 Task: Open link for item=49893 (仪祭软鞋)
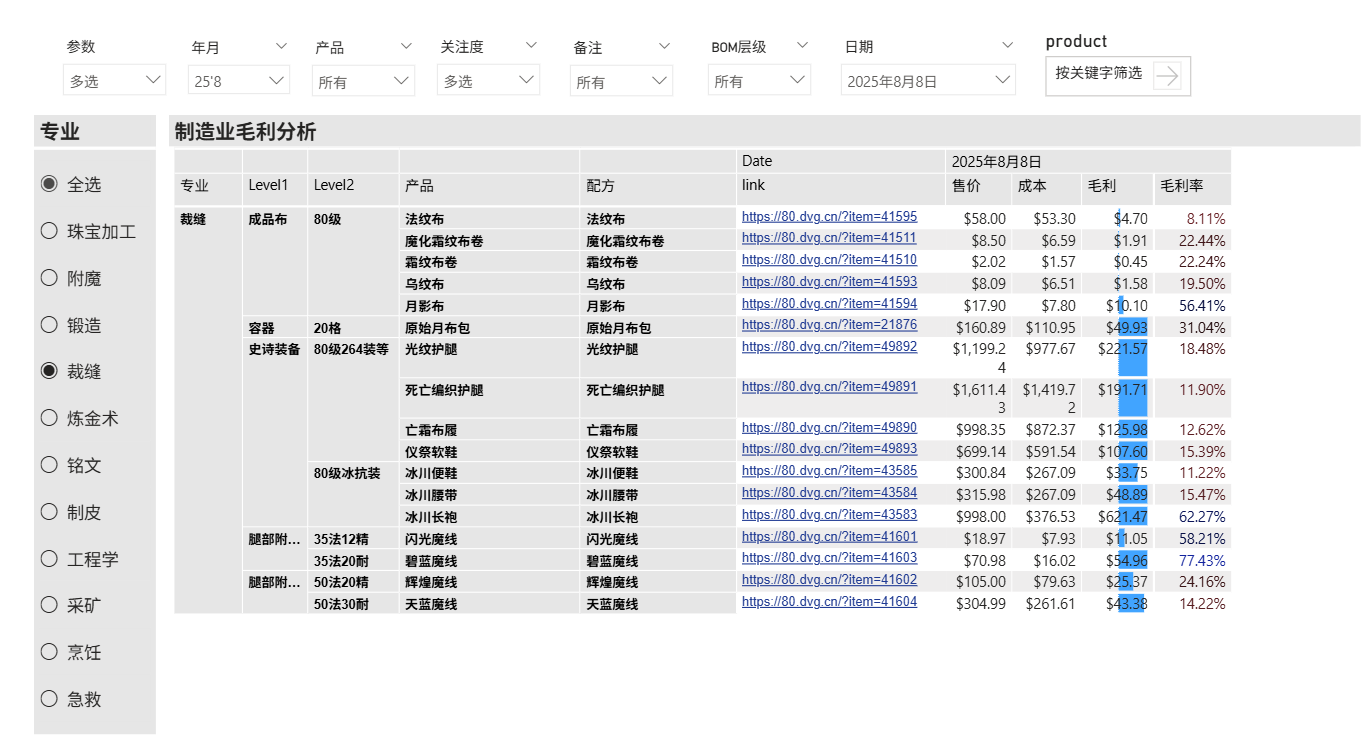tap(829, 448)
